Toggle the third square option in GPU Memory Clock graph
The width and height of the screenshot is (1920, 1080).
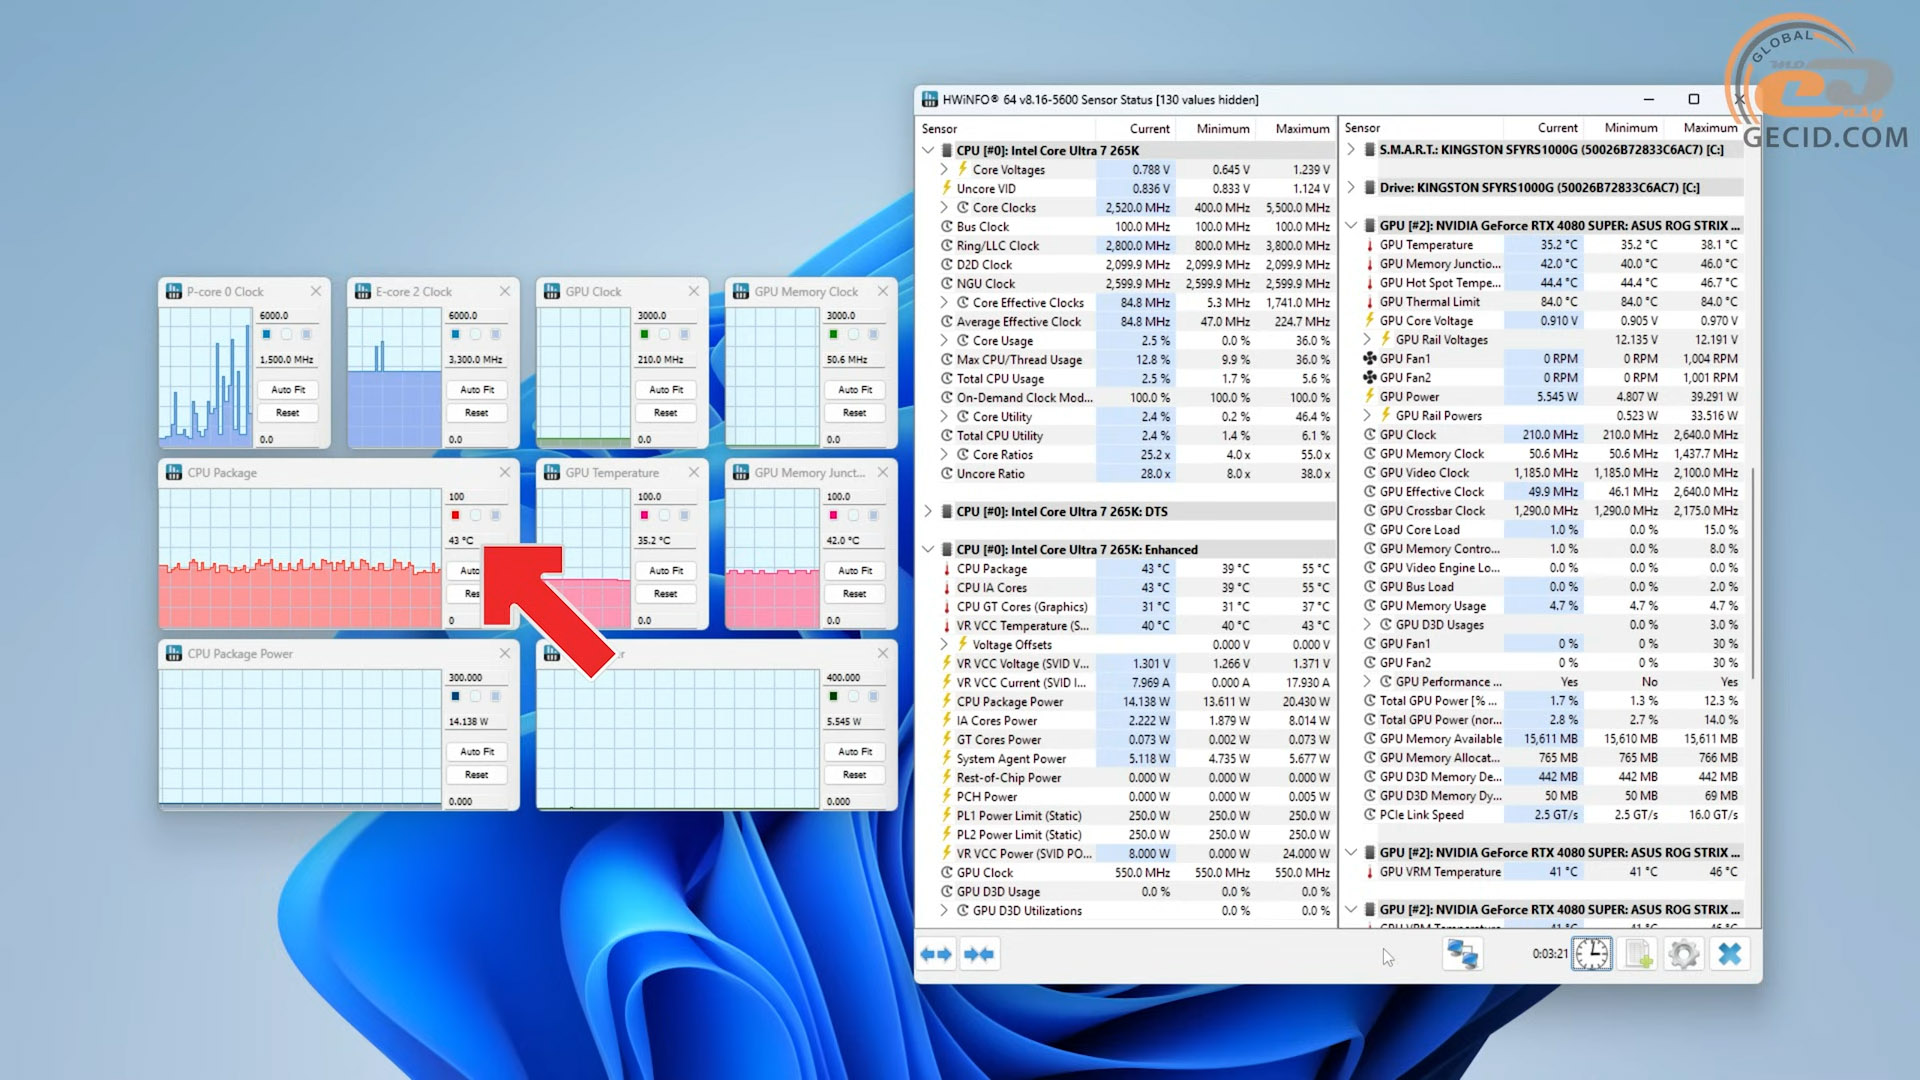pos(873,334)
